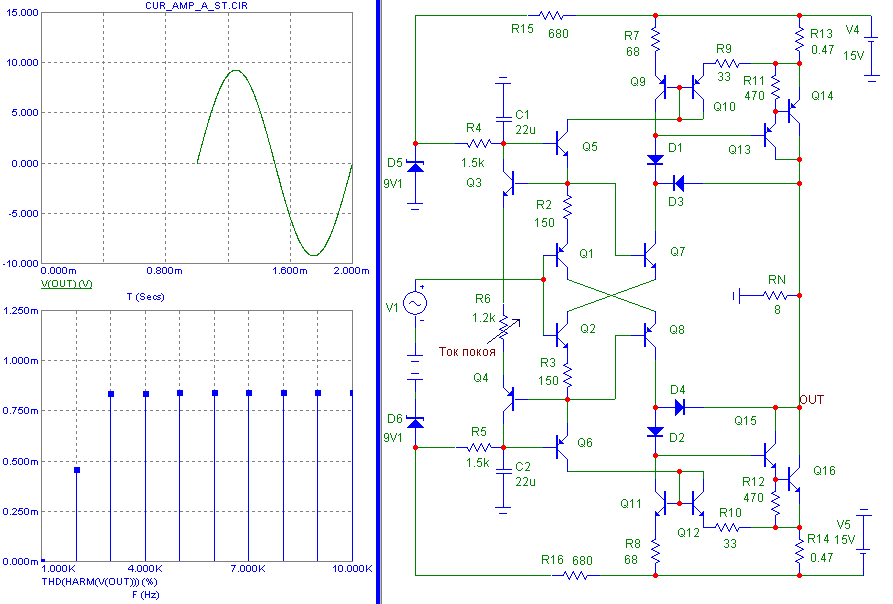Image resolution: width=893 pixels, height=604 pixels.
Task: Select the R15 680 resistor symbol
Action: 551,15
